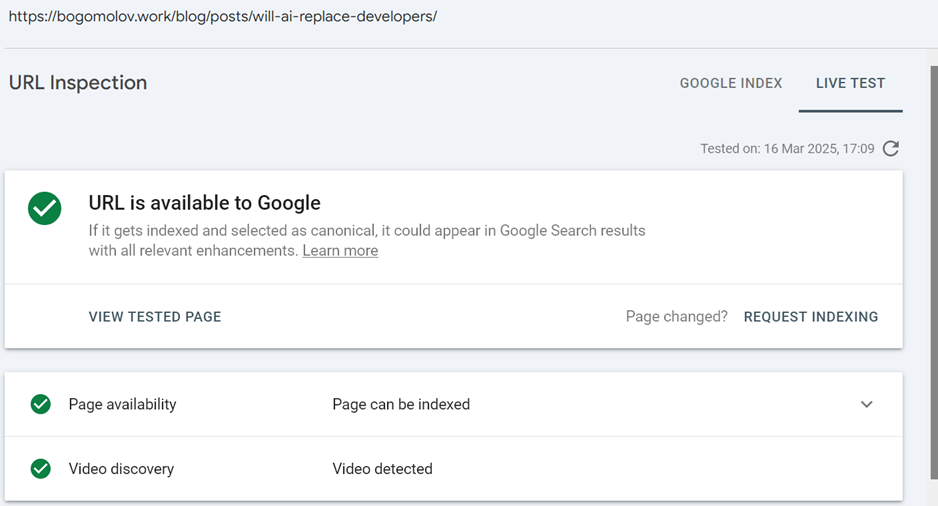The height and width of the screenshot is (506, 938).
Task: Click the 'Page can be indexed' status text
Action: click(x=401, y=404)
